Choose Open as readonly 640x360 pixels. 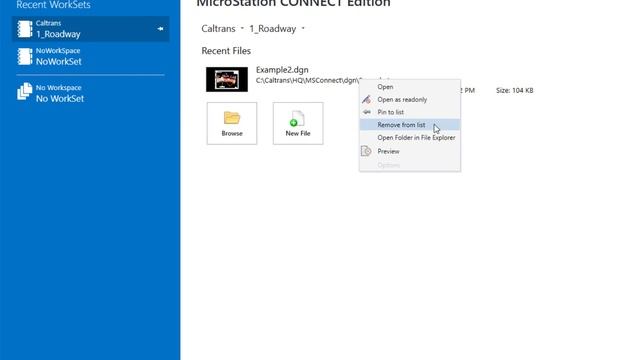pyautogui.click(x=410, y=99)
